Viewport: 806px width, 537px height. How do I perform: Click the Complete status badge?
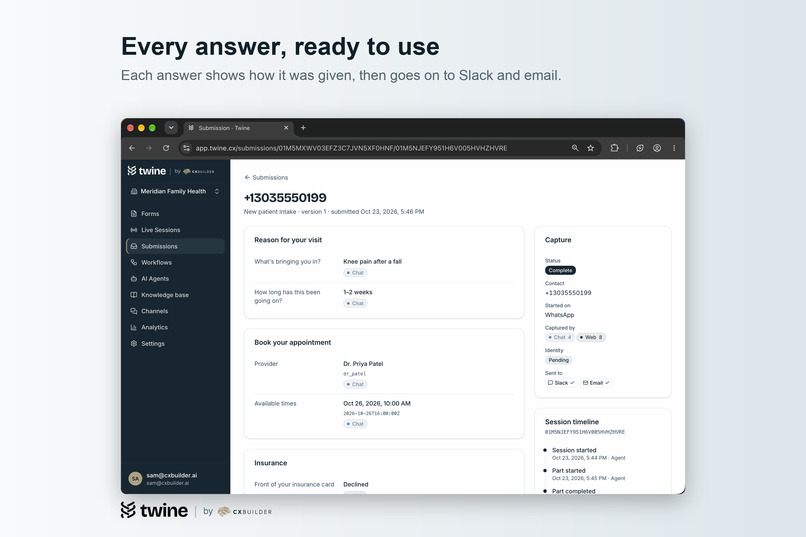(560, 270)
